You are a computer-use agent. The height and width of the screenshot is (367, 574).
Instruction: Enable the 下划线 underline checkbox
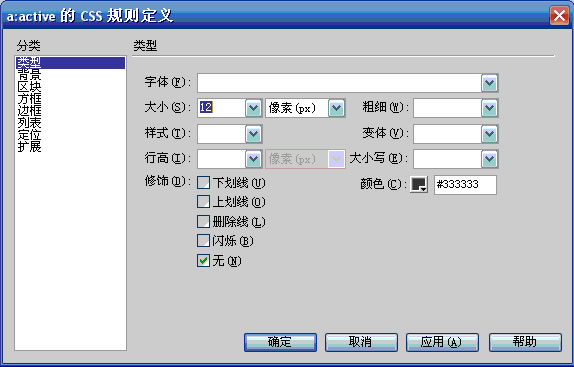click(x=204, y=182)
